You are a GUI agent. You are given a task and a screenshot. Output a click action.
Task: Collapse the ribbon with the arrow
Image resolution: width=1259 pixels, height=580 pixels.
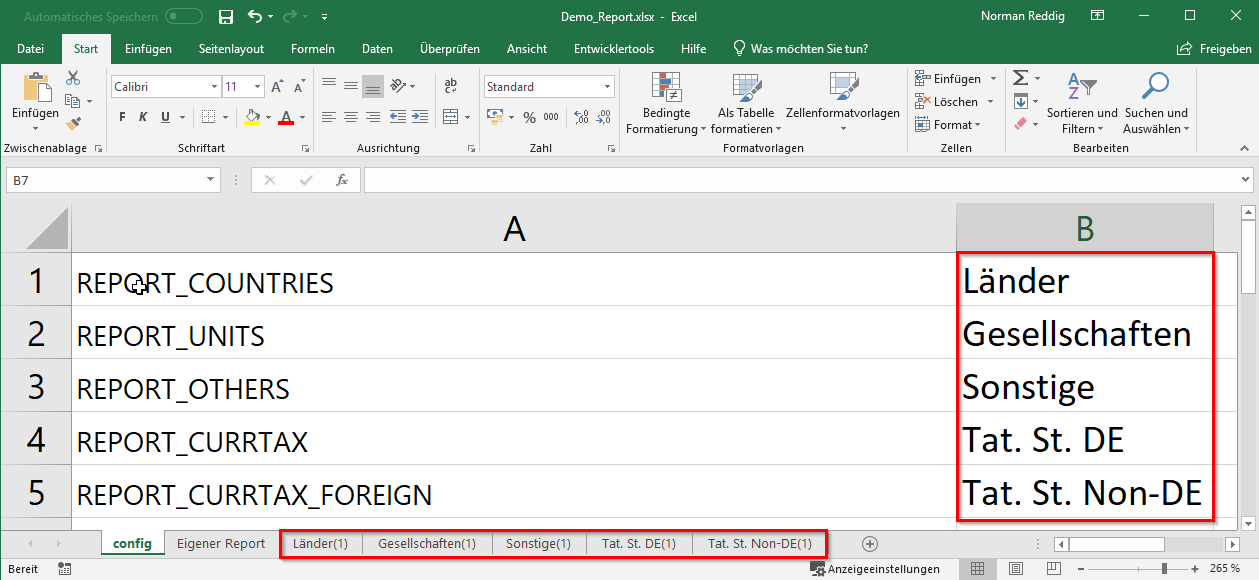[x=1245, y=148]
